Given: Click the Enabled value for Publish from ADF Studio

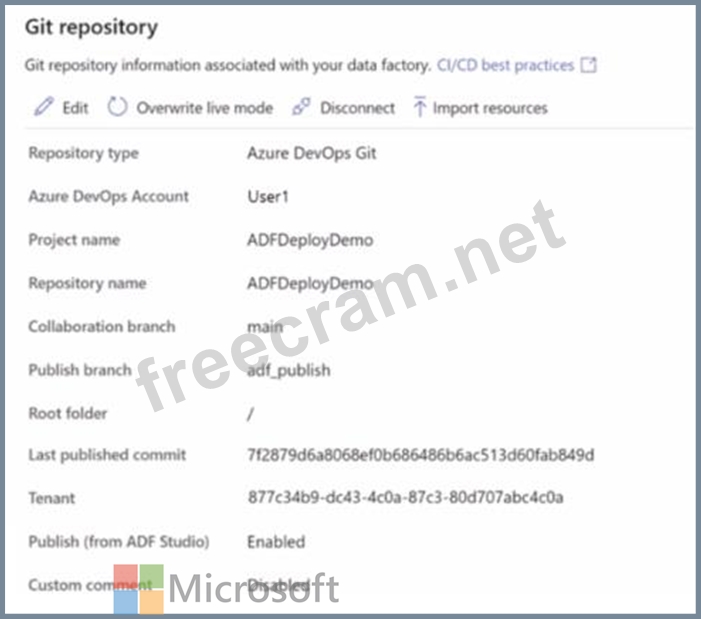Looking at the screenshot, I should pos(276,541).
